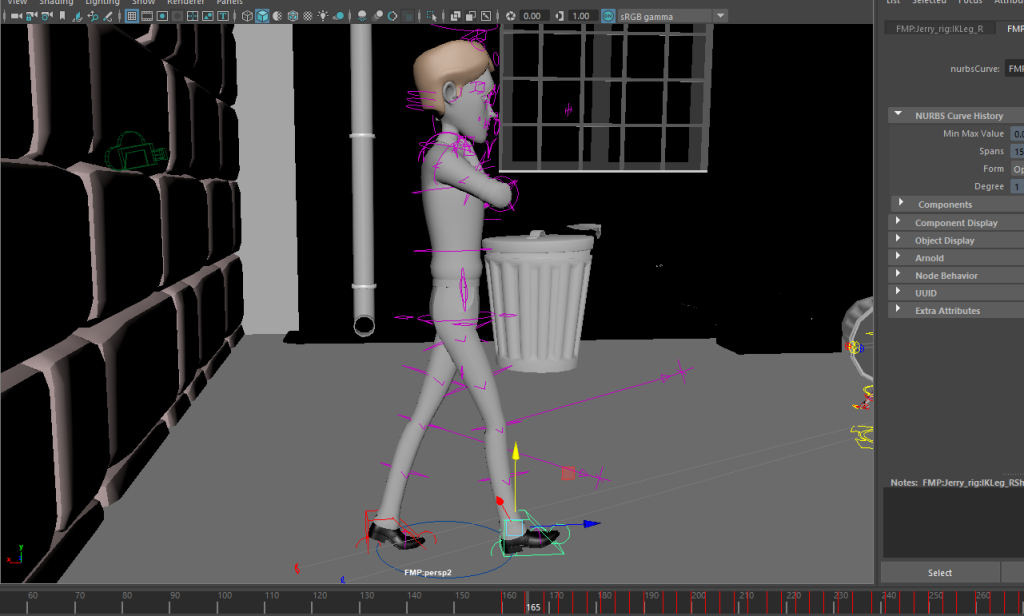Click the Shadows icon
Image resolution: width=1024 pixels, height=616 pixels.
(338, 16)
